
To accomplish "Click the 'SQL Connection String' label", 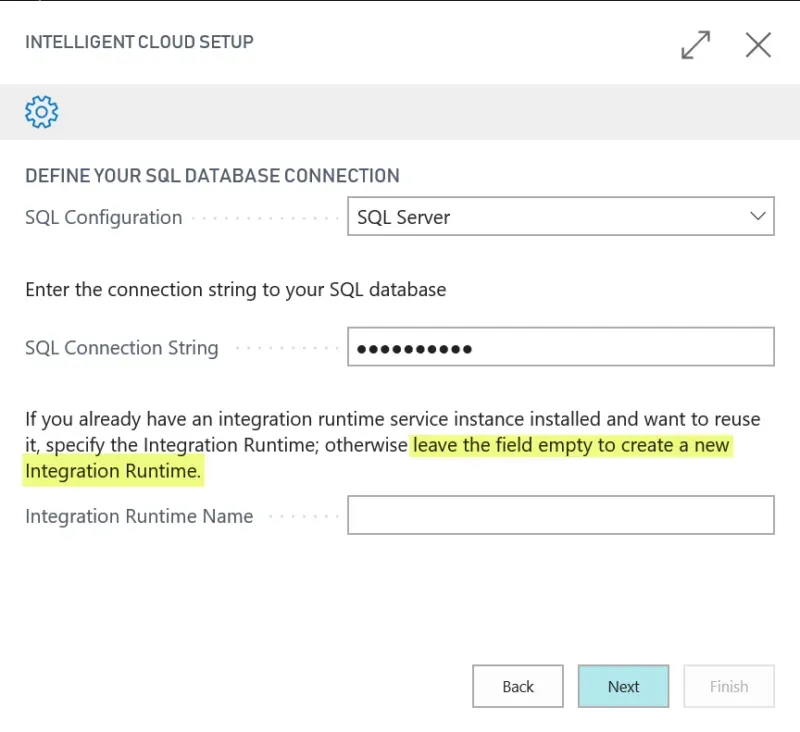I will coord(121,348).
